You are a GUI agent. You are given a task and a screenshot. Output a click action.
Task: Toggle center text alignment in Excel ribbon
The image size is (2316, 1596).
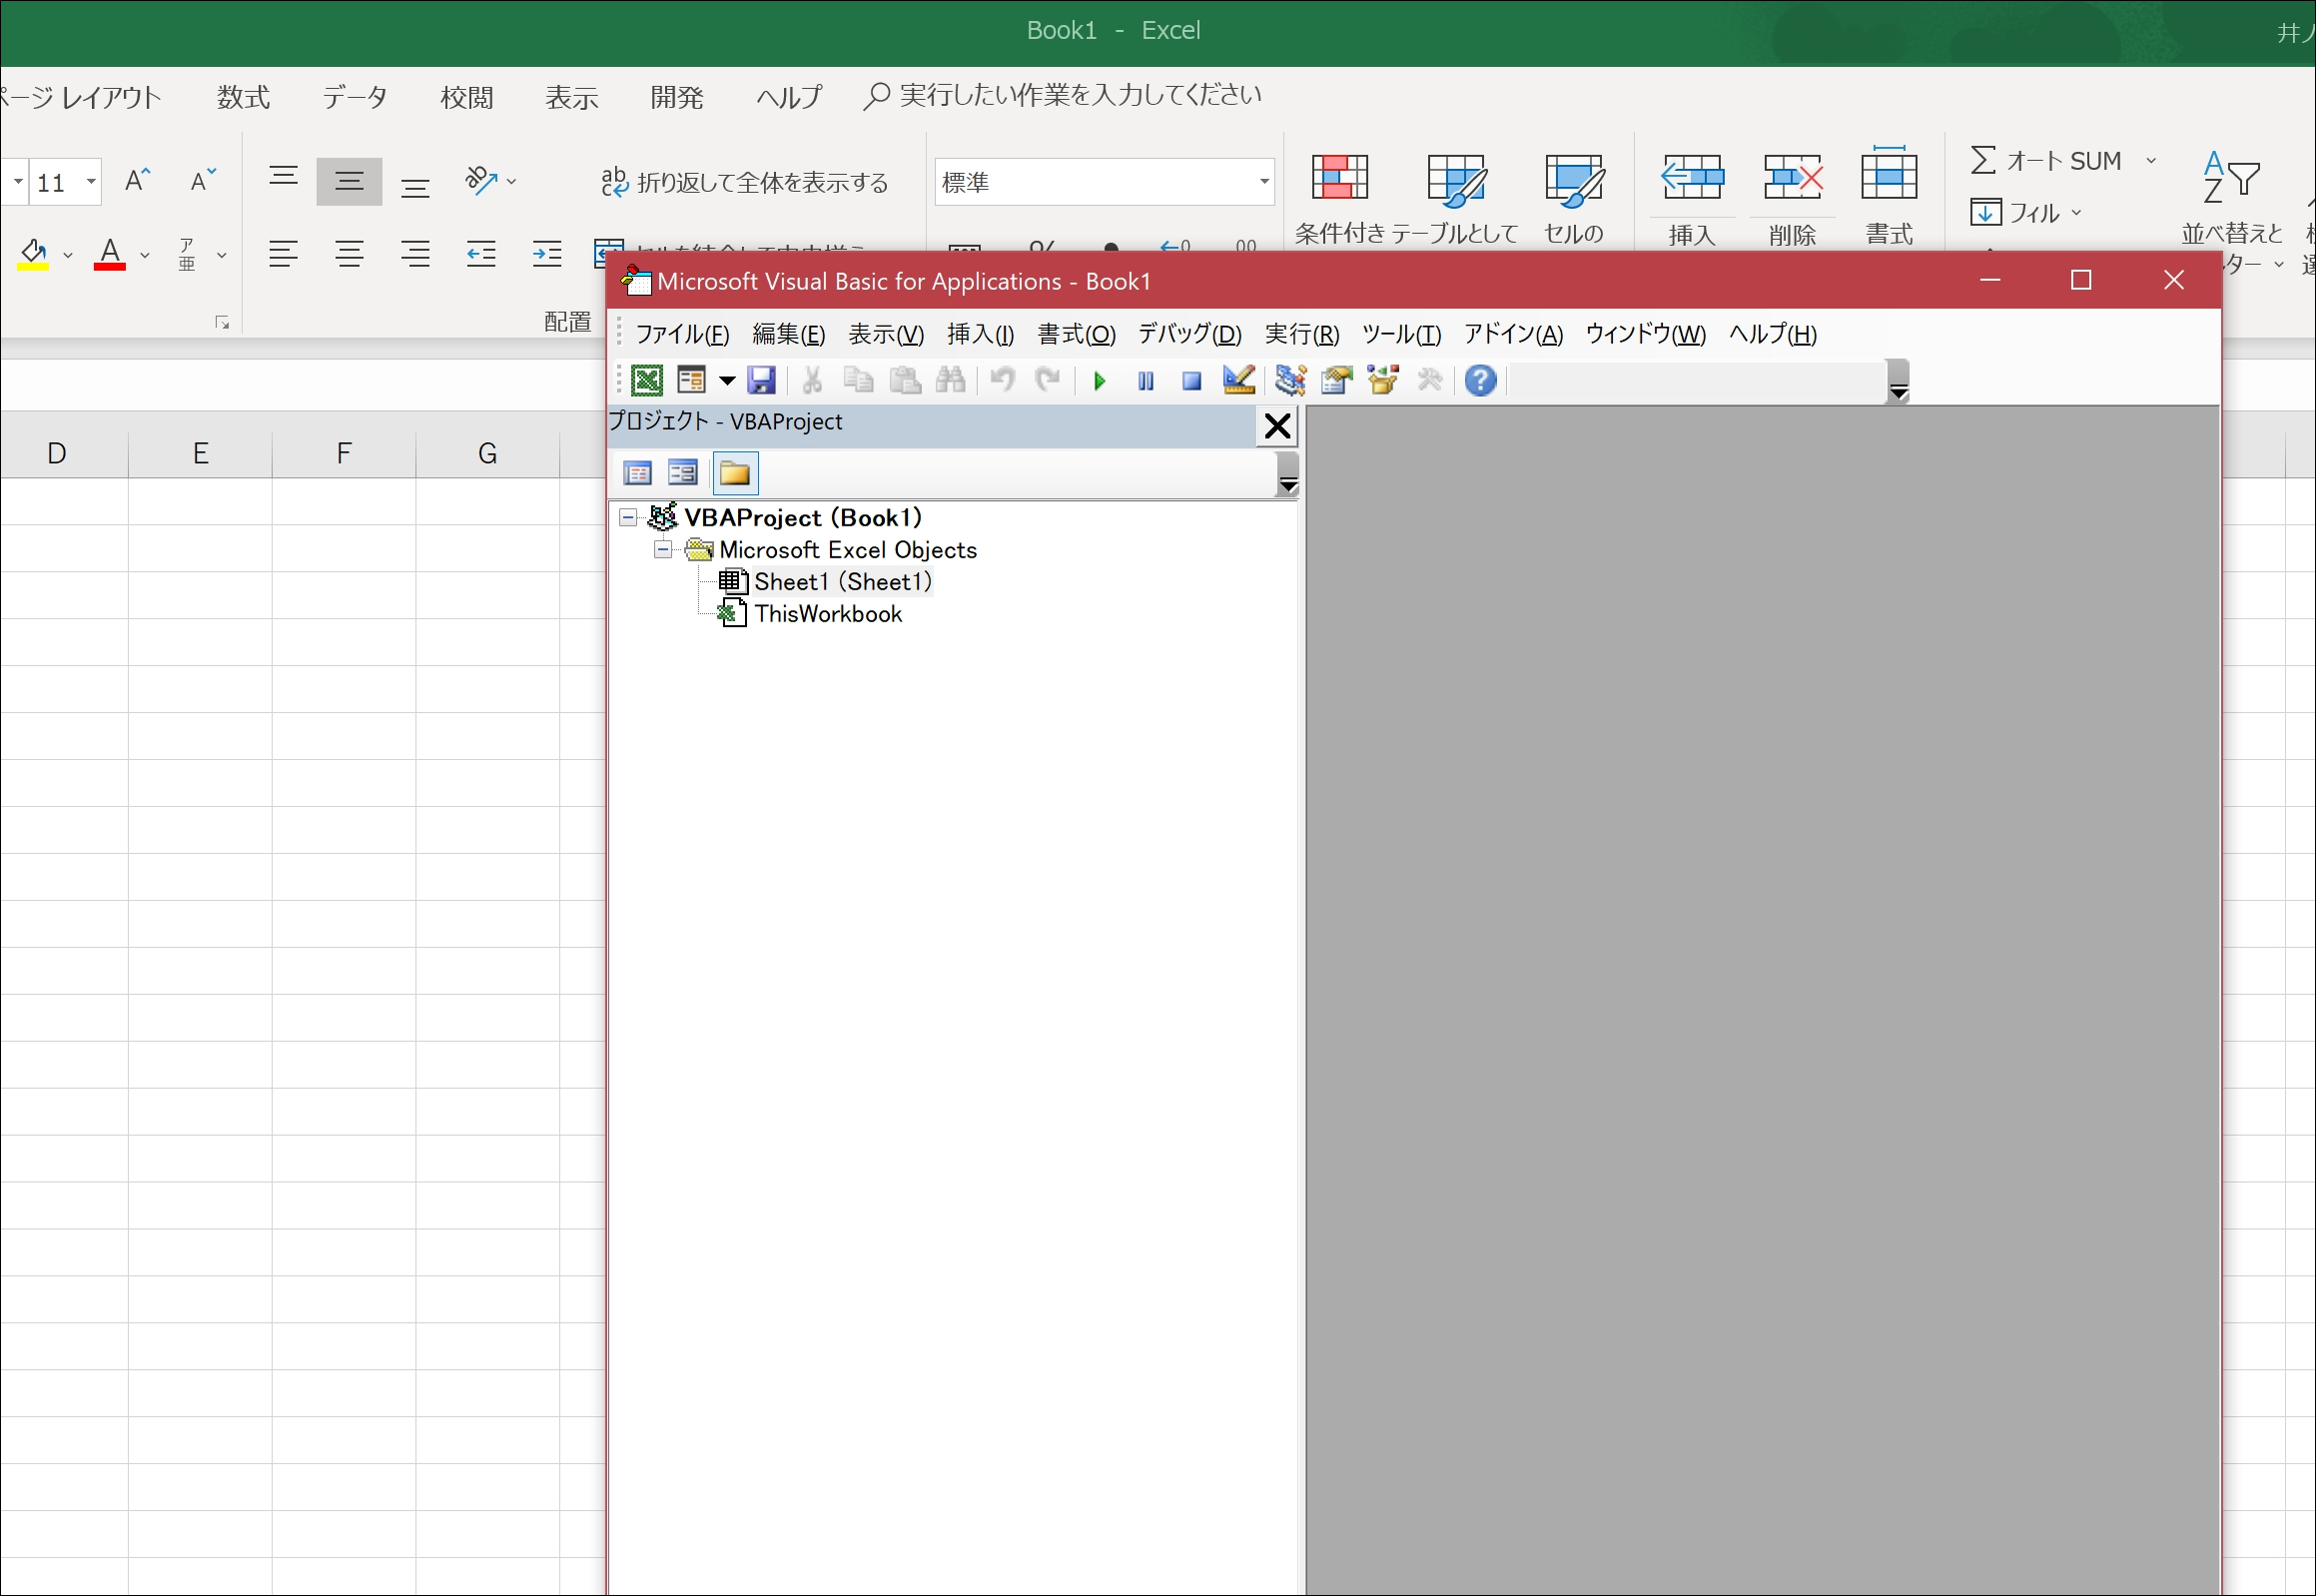(349, 254)
